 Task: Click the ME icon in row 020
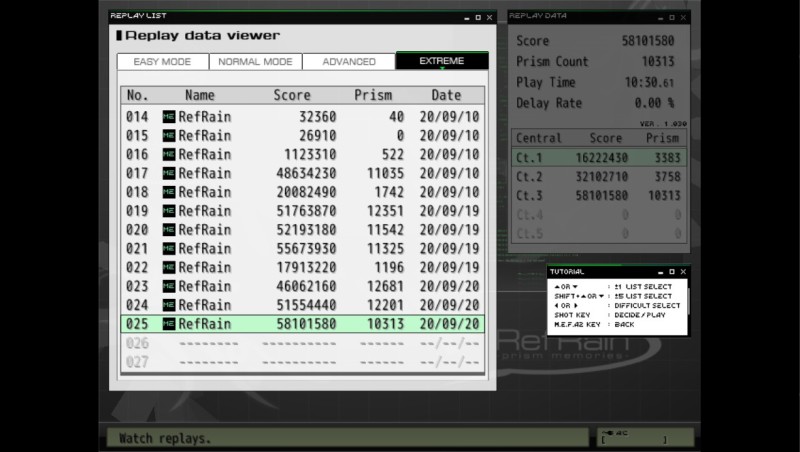[x=169, y=230]
